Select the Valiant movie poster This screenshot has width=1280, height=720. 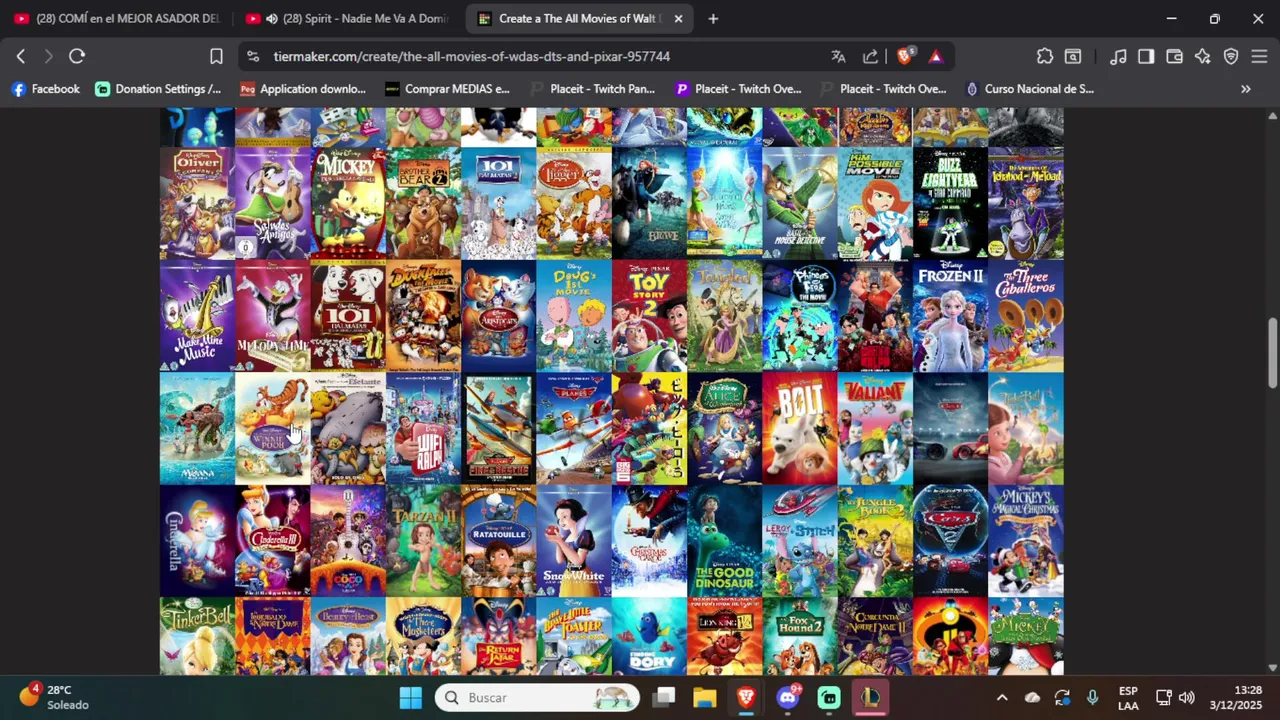(x=875, y=429)
